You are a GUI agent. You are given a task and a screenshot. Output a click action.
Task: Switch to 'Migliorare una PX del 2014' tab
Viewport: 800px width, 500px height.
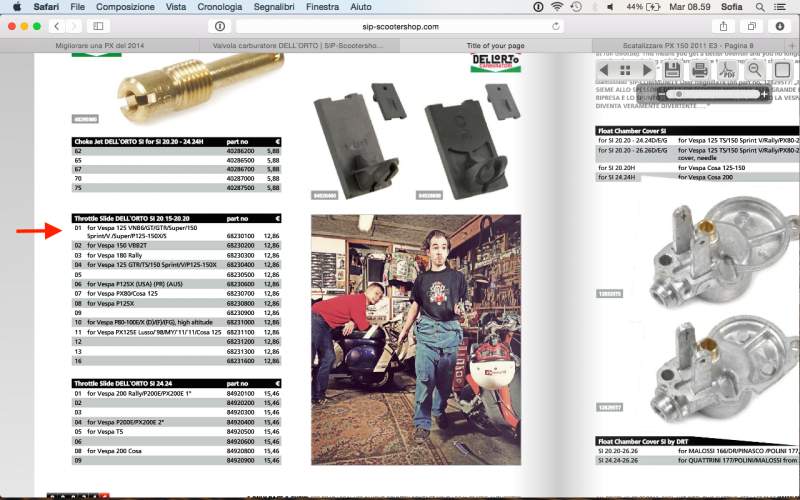click(100, 45)
